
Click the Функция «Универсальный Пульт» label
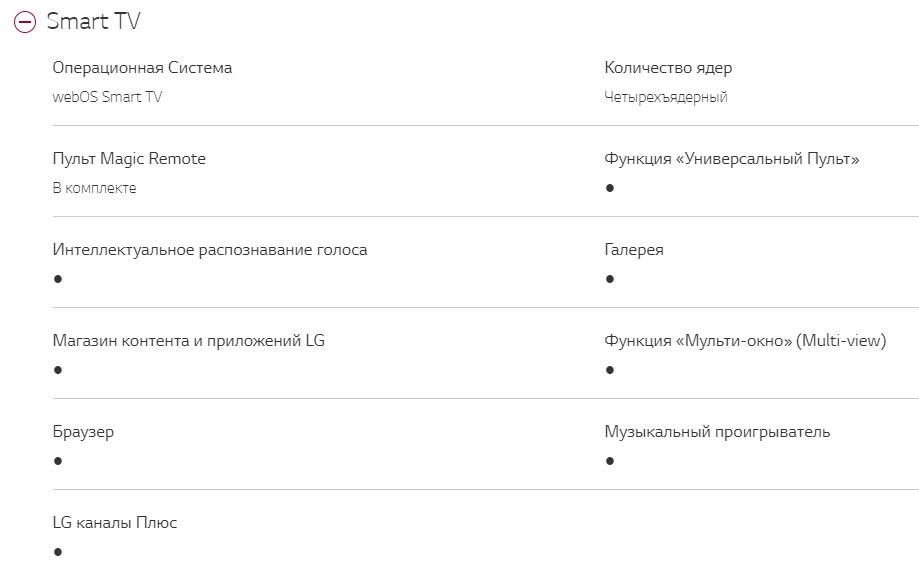point(732,159)
